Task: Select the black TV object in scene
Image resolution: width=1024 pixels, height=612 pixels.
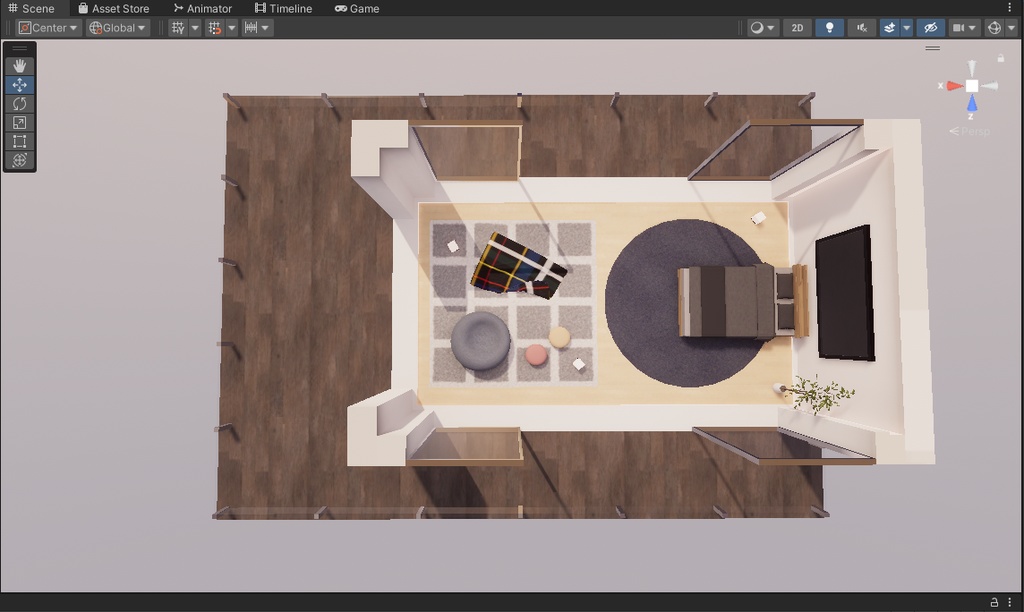Action: tap(844, 293)
